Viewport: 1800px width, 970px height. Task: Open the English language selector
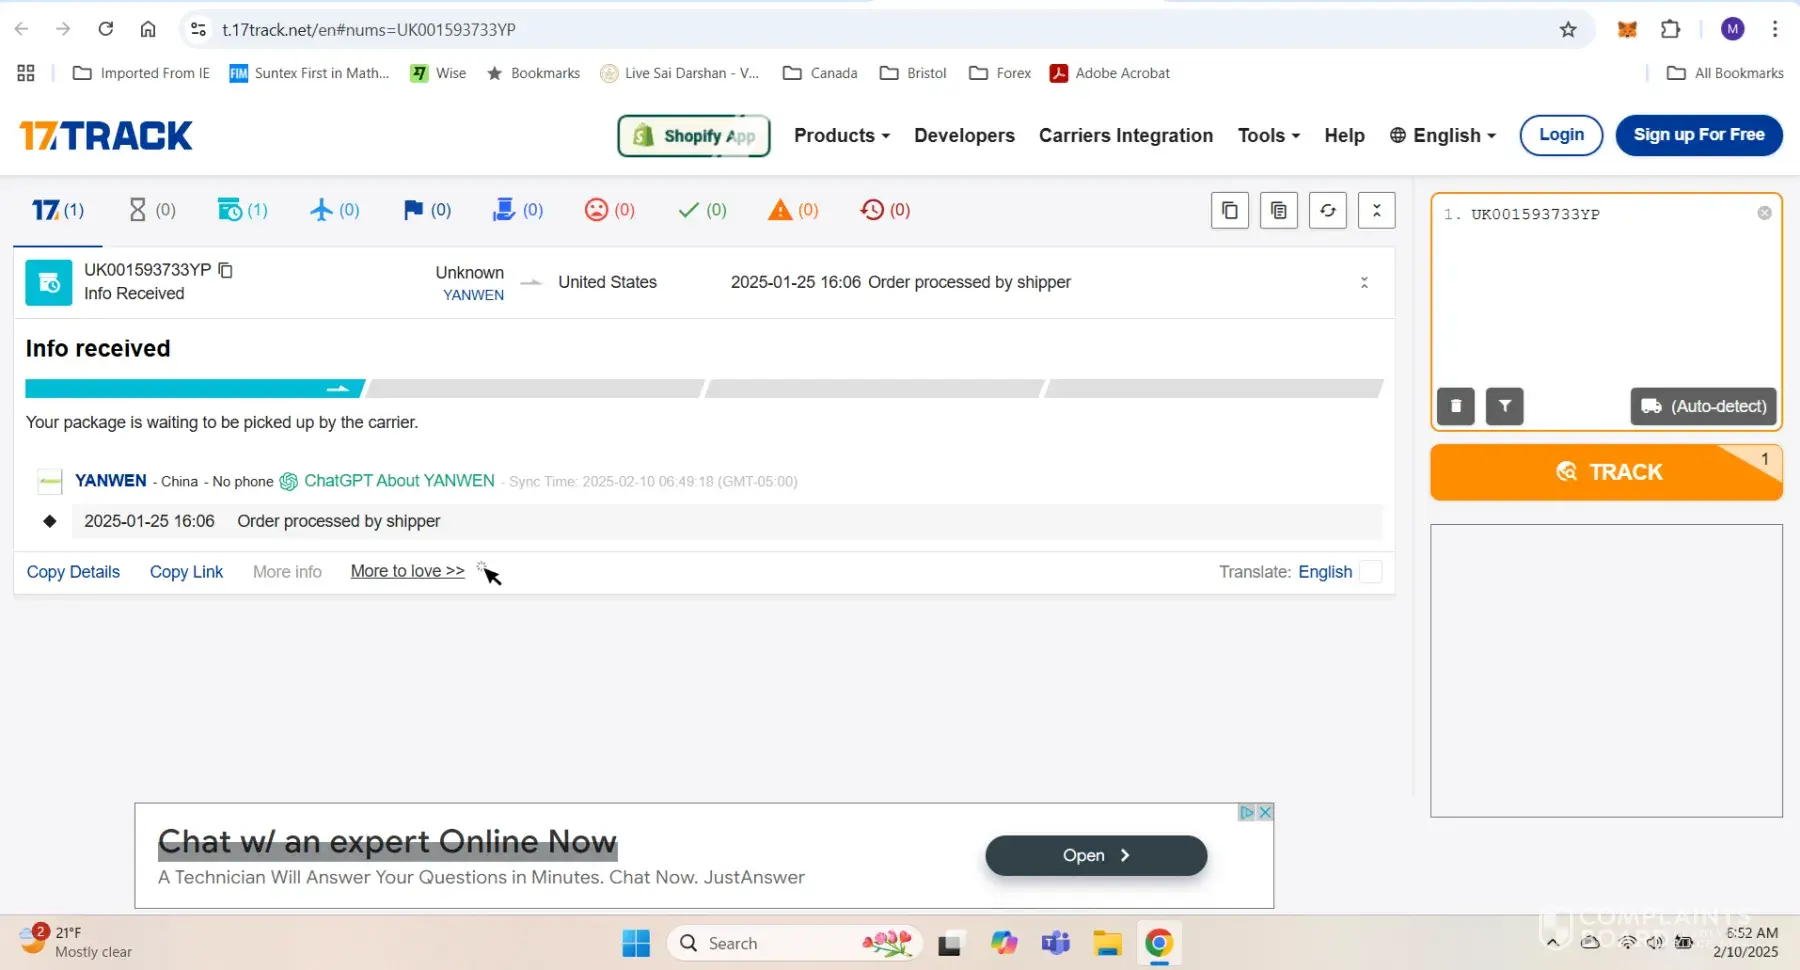(1442, 136)
